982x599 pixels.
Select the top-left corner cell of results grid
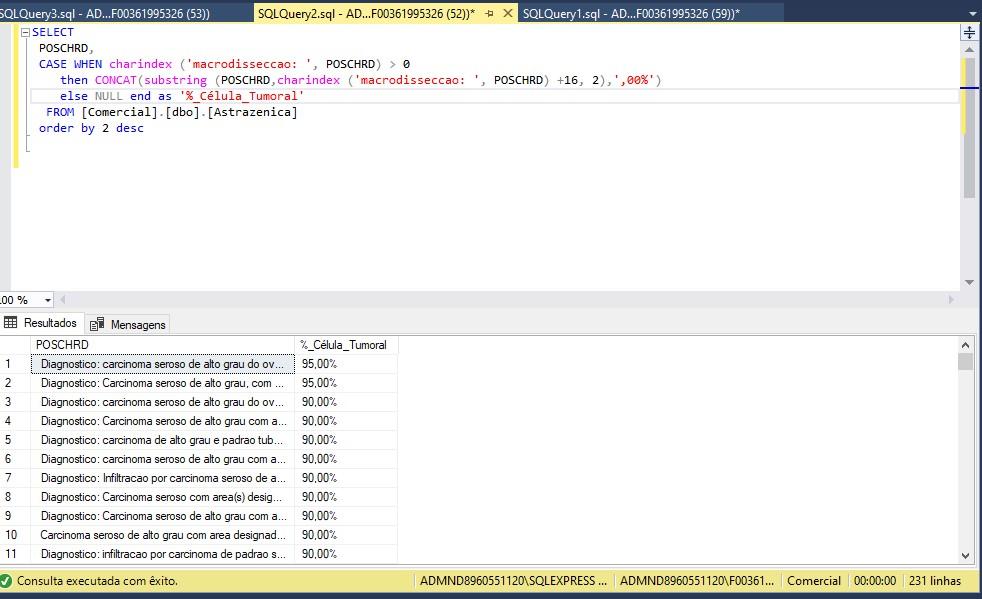pyautogui.click(x=15, y=345)
